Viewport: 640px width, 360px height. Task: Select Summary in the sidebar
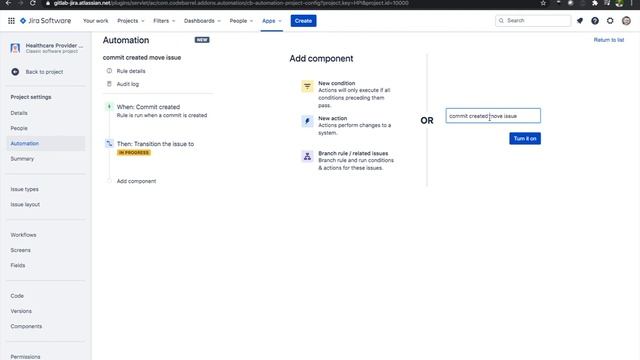pos(22,159)
